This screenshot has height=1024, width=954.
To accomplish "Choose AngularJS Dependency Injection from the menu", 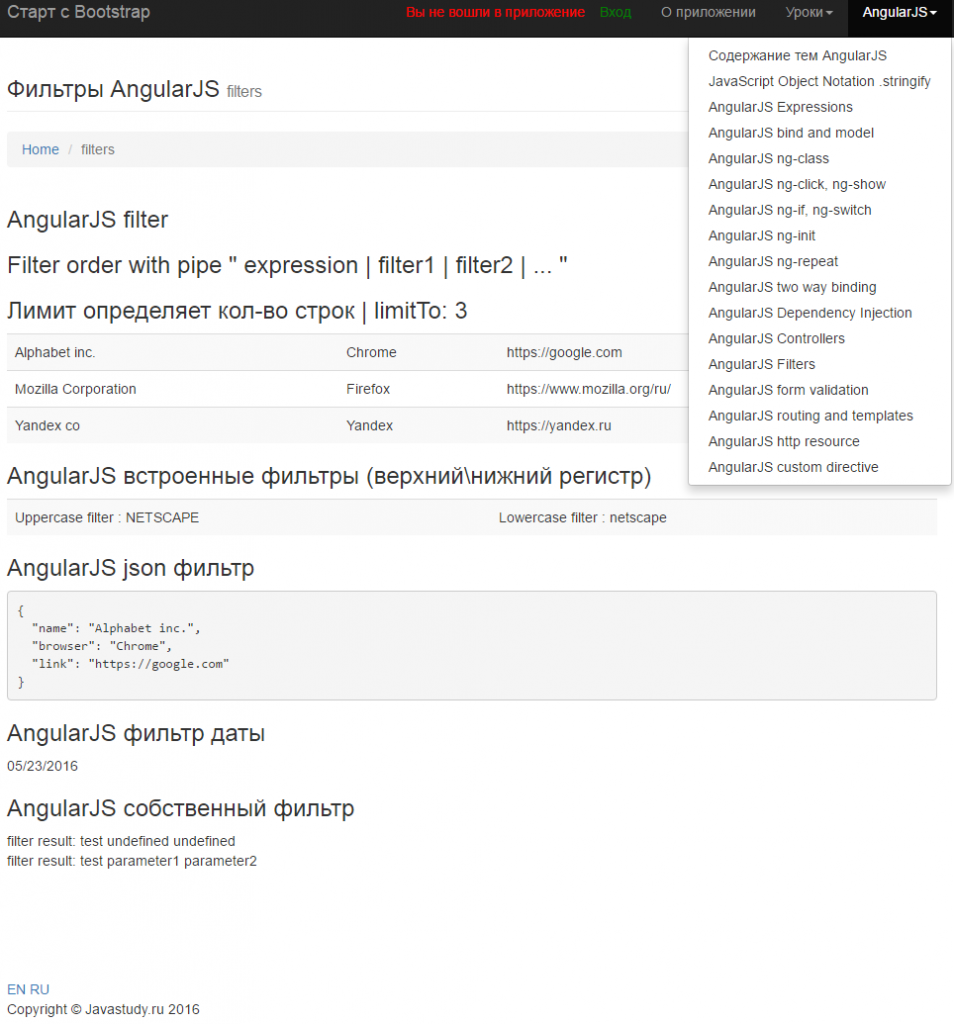I will point(810,312).
